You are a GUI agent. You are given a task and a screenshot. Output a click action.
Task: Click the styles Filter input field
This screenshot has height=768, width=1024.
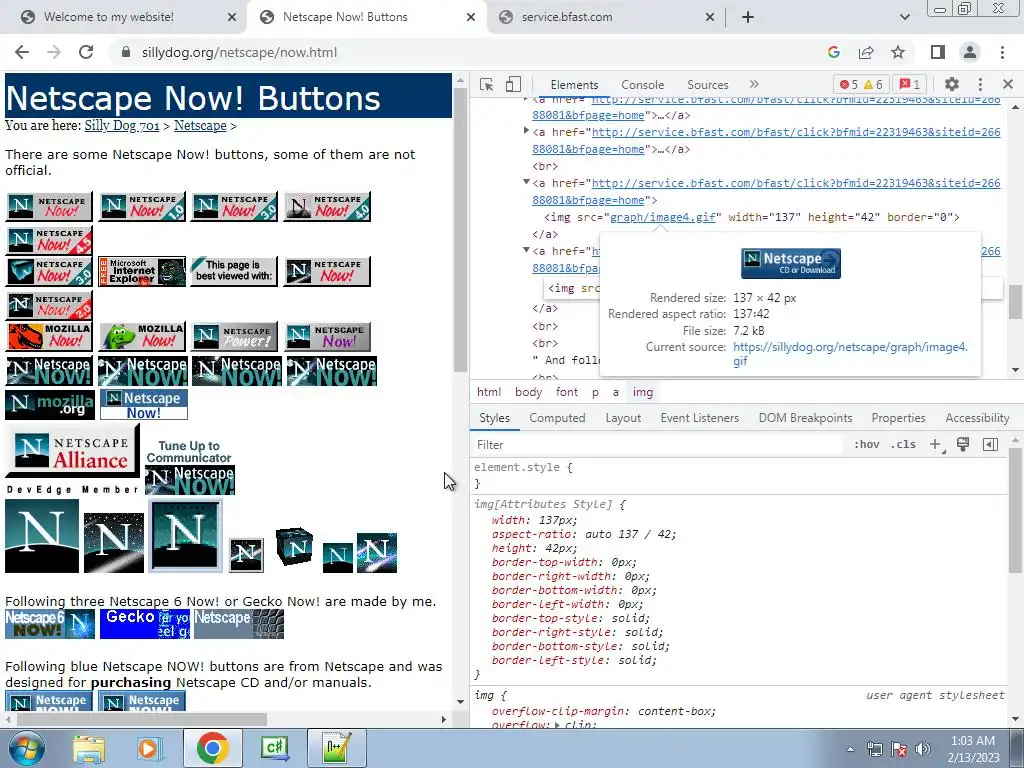click(x=658, y=445)
